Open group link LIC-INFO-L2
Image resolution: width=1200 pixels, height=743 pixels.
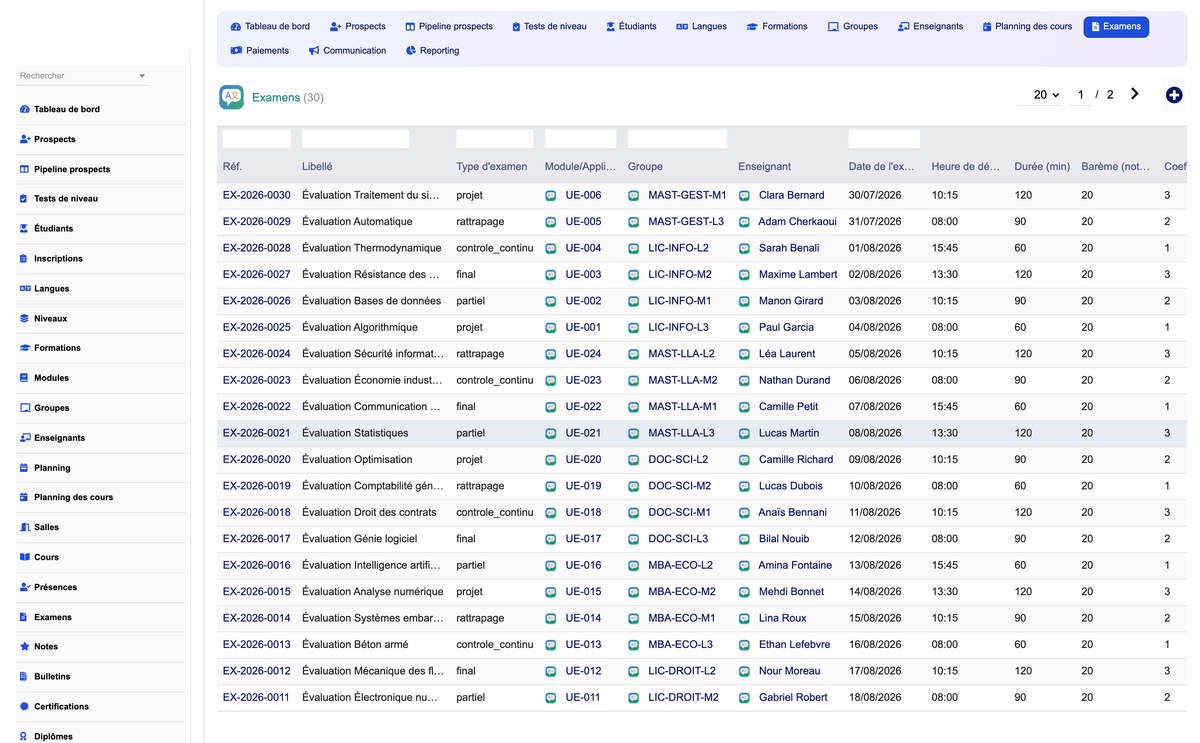(x=678, y=248)
